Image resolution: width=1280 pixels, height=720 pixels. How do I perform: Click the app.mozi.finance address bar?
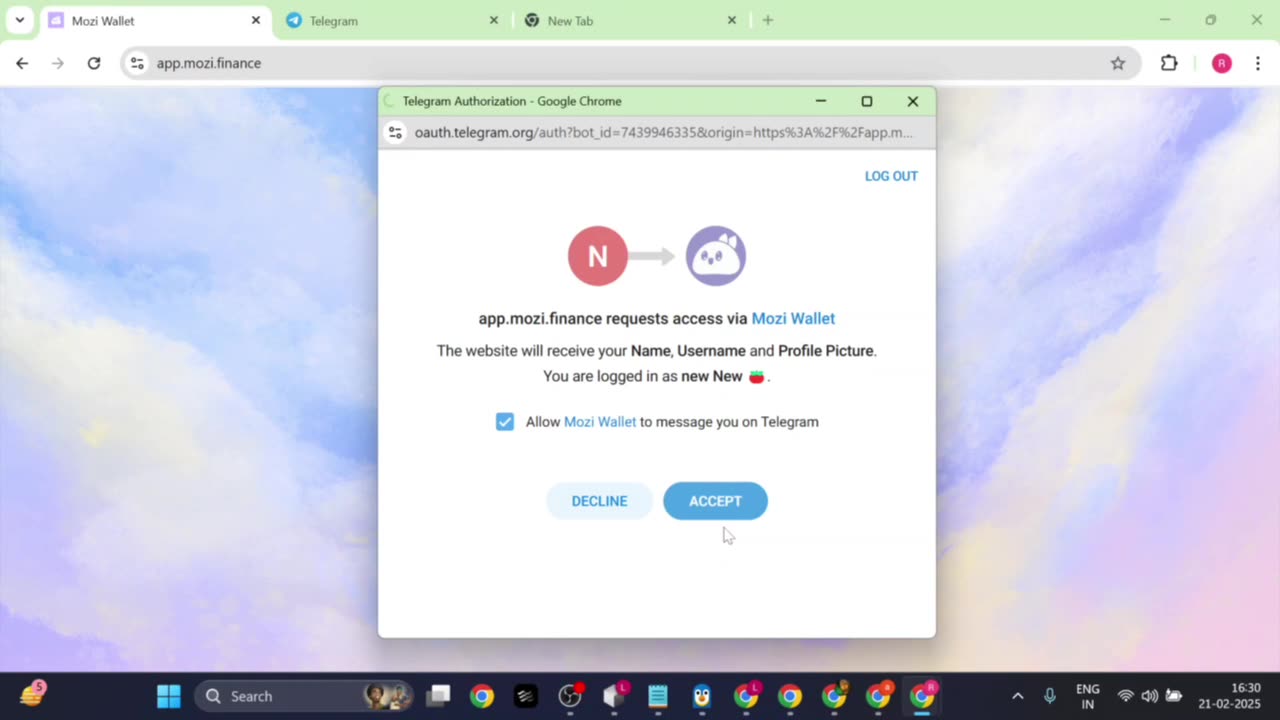630,63
